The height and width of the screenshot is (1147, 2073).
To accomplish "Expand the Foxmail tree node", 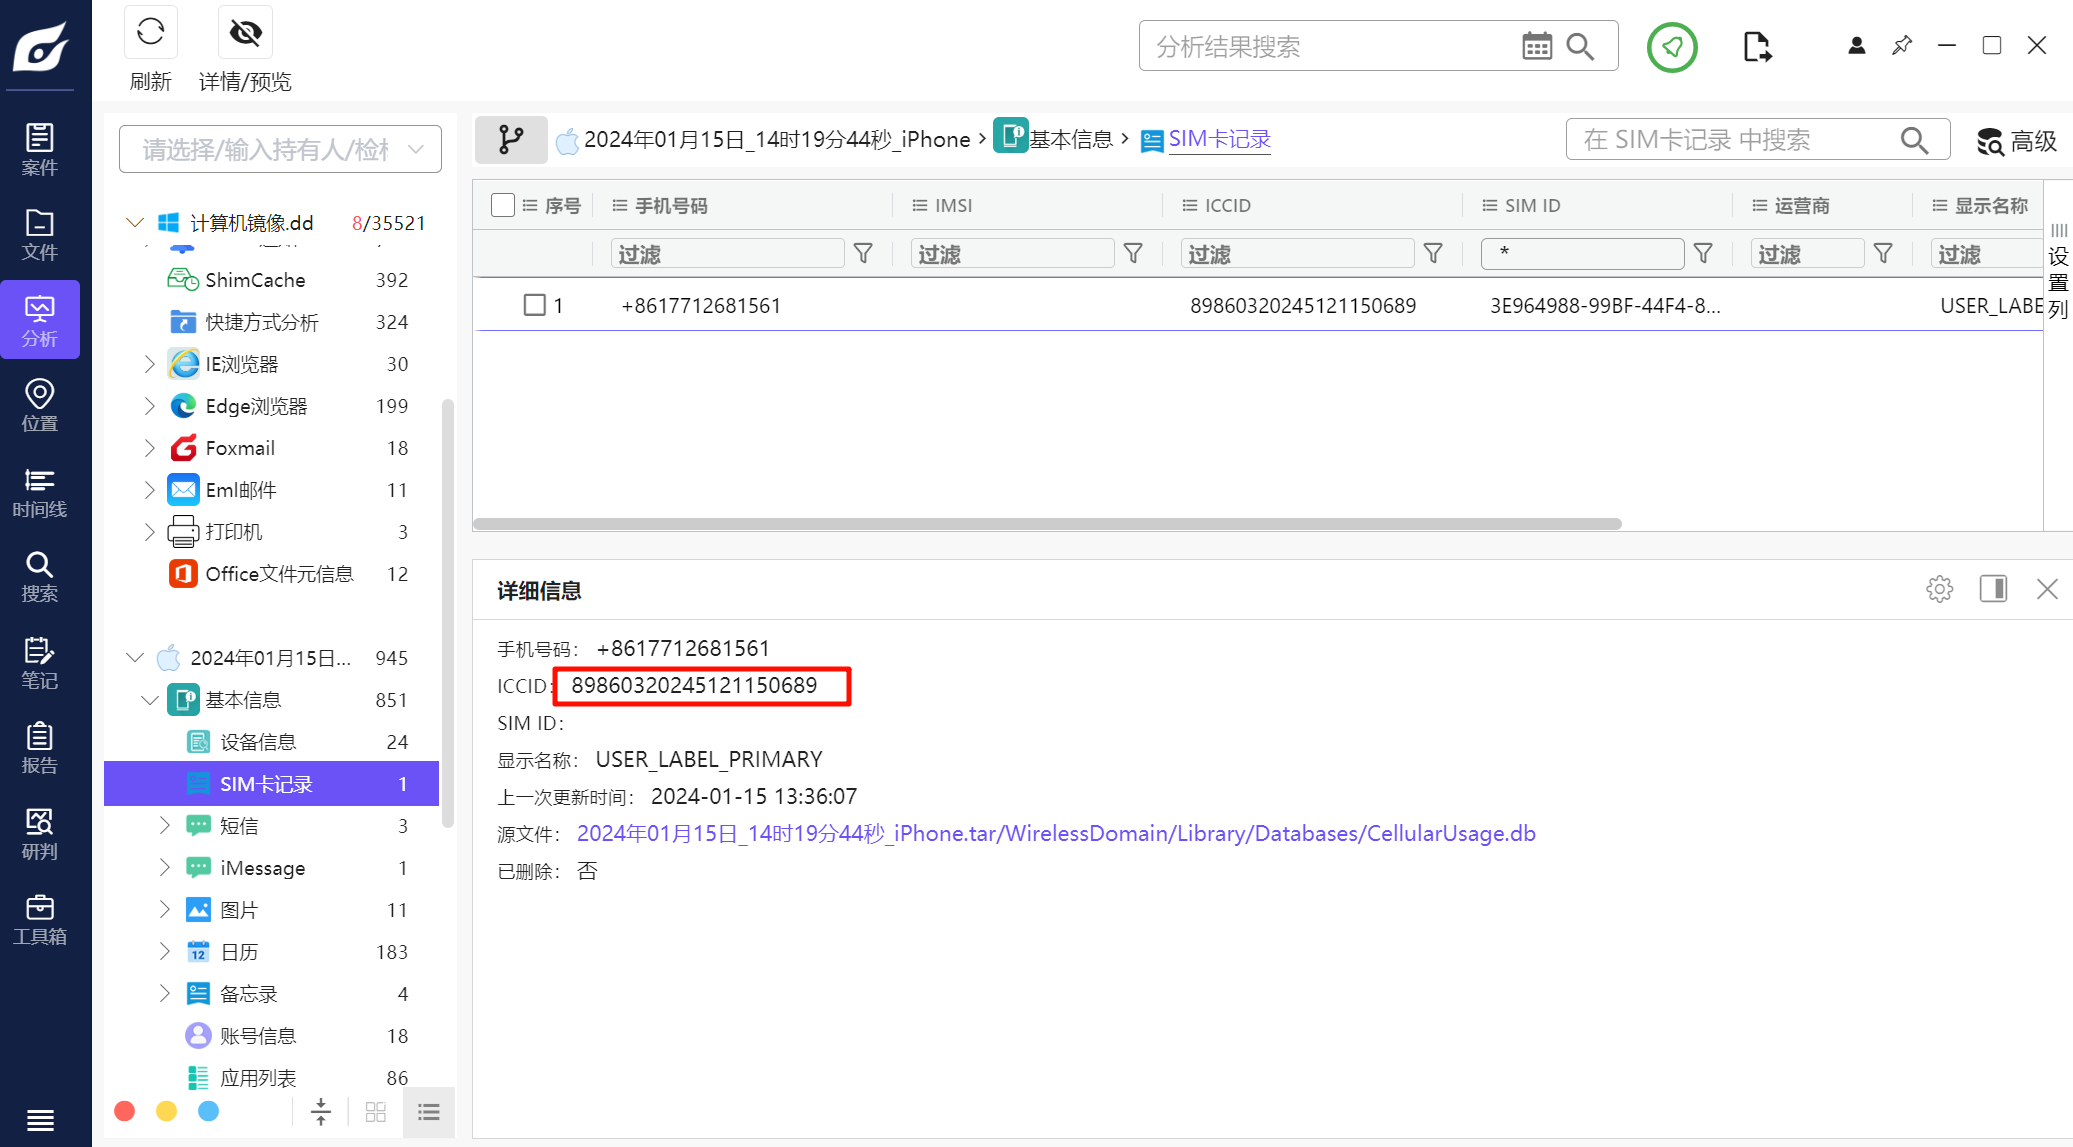I will point(149,448).
